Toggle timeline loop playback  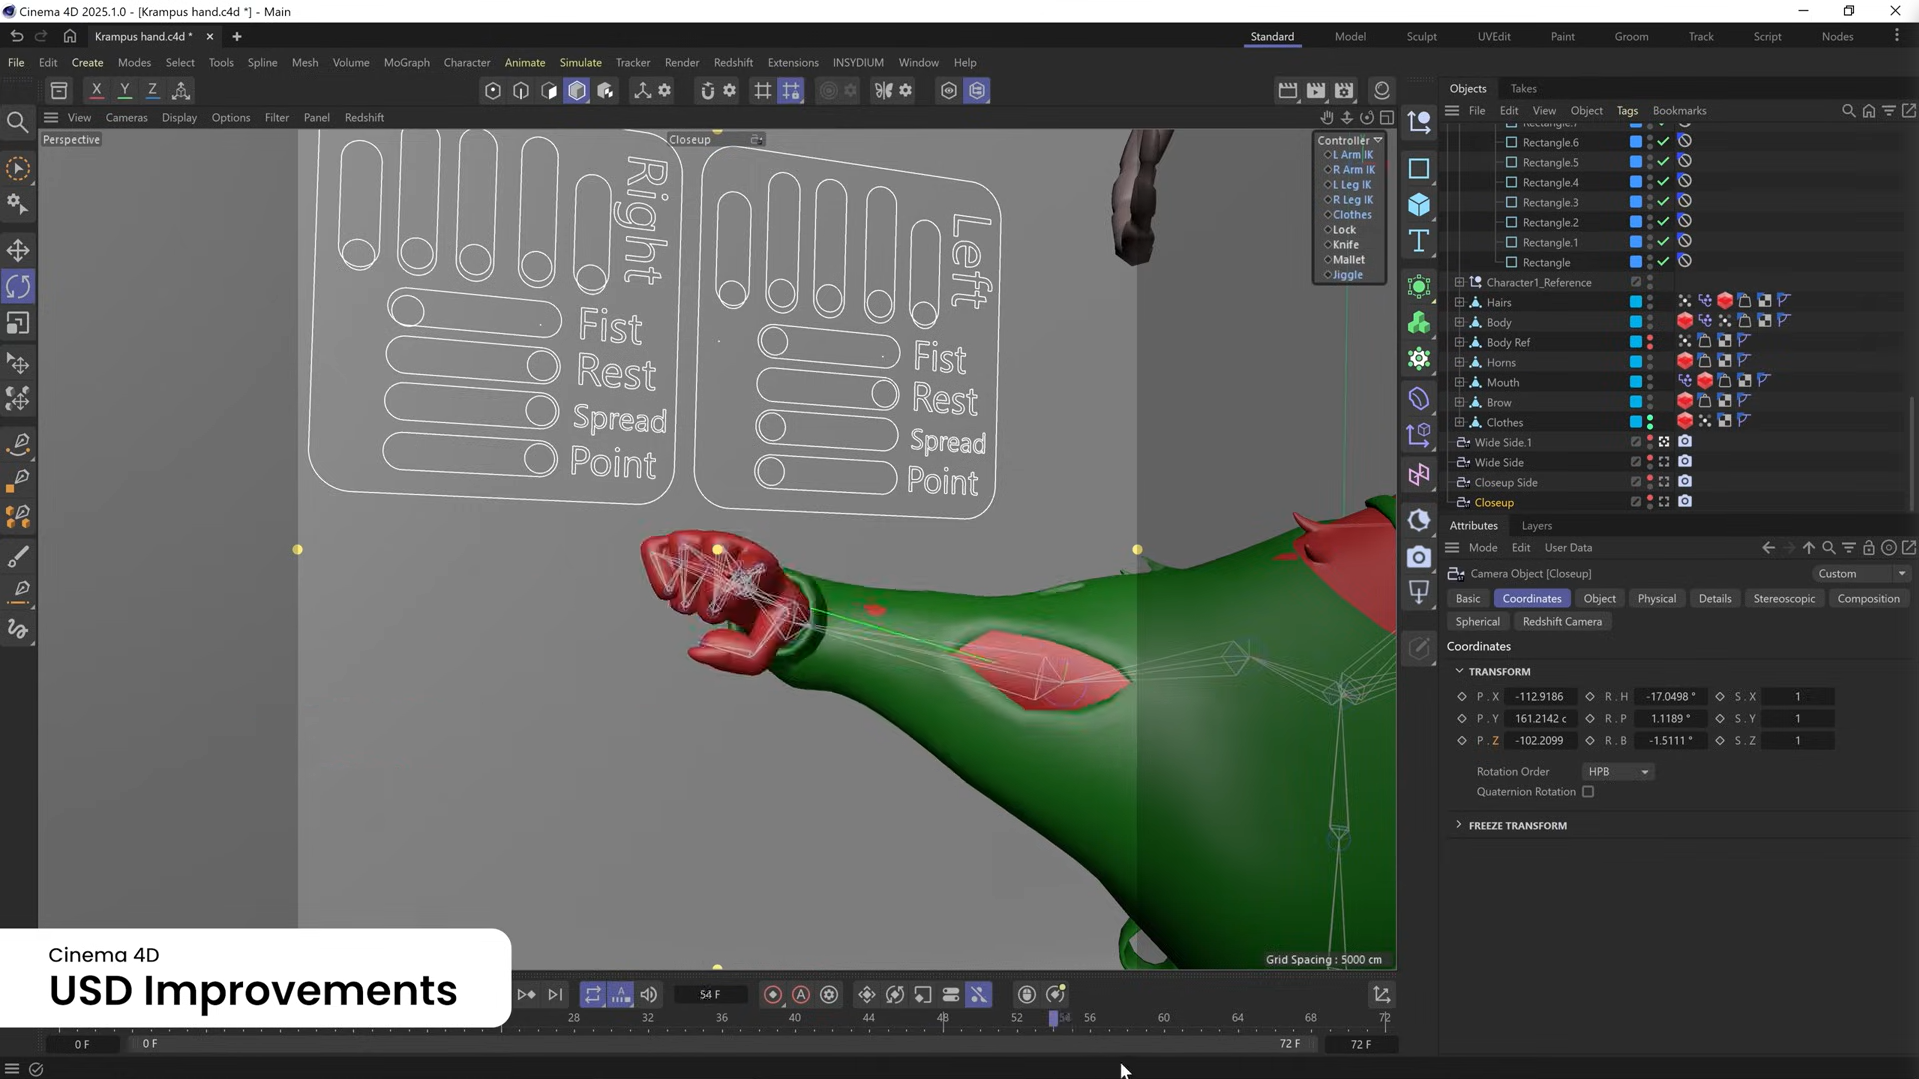(x=593, y=994)
